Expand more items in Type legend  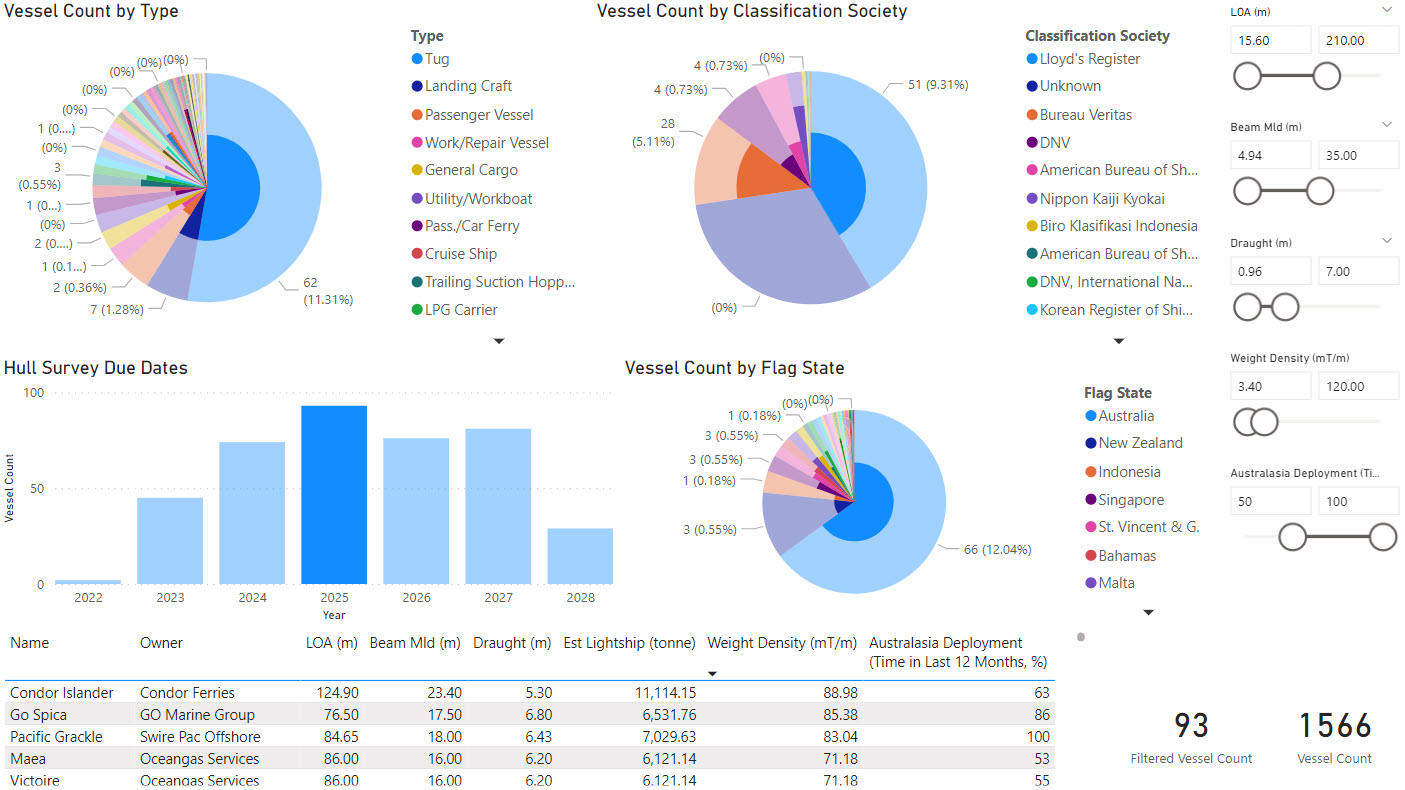tap(499, 341)
